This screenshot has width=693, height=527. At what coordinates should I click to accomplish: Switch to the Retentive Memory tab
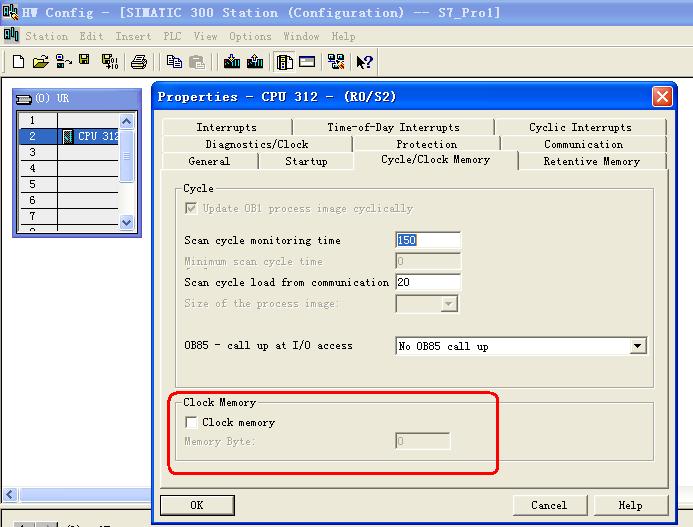pos(591,161)
